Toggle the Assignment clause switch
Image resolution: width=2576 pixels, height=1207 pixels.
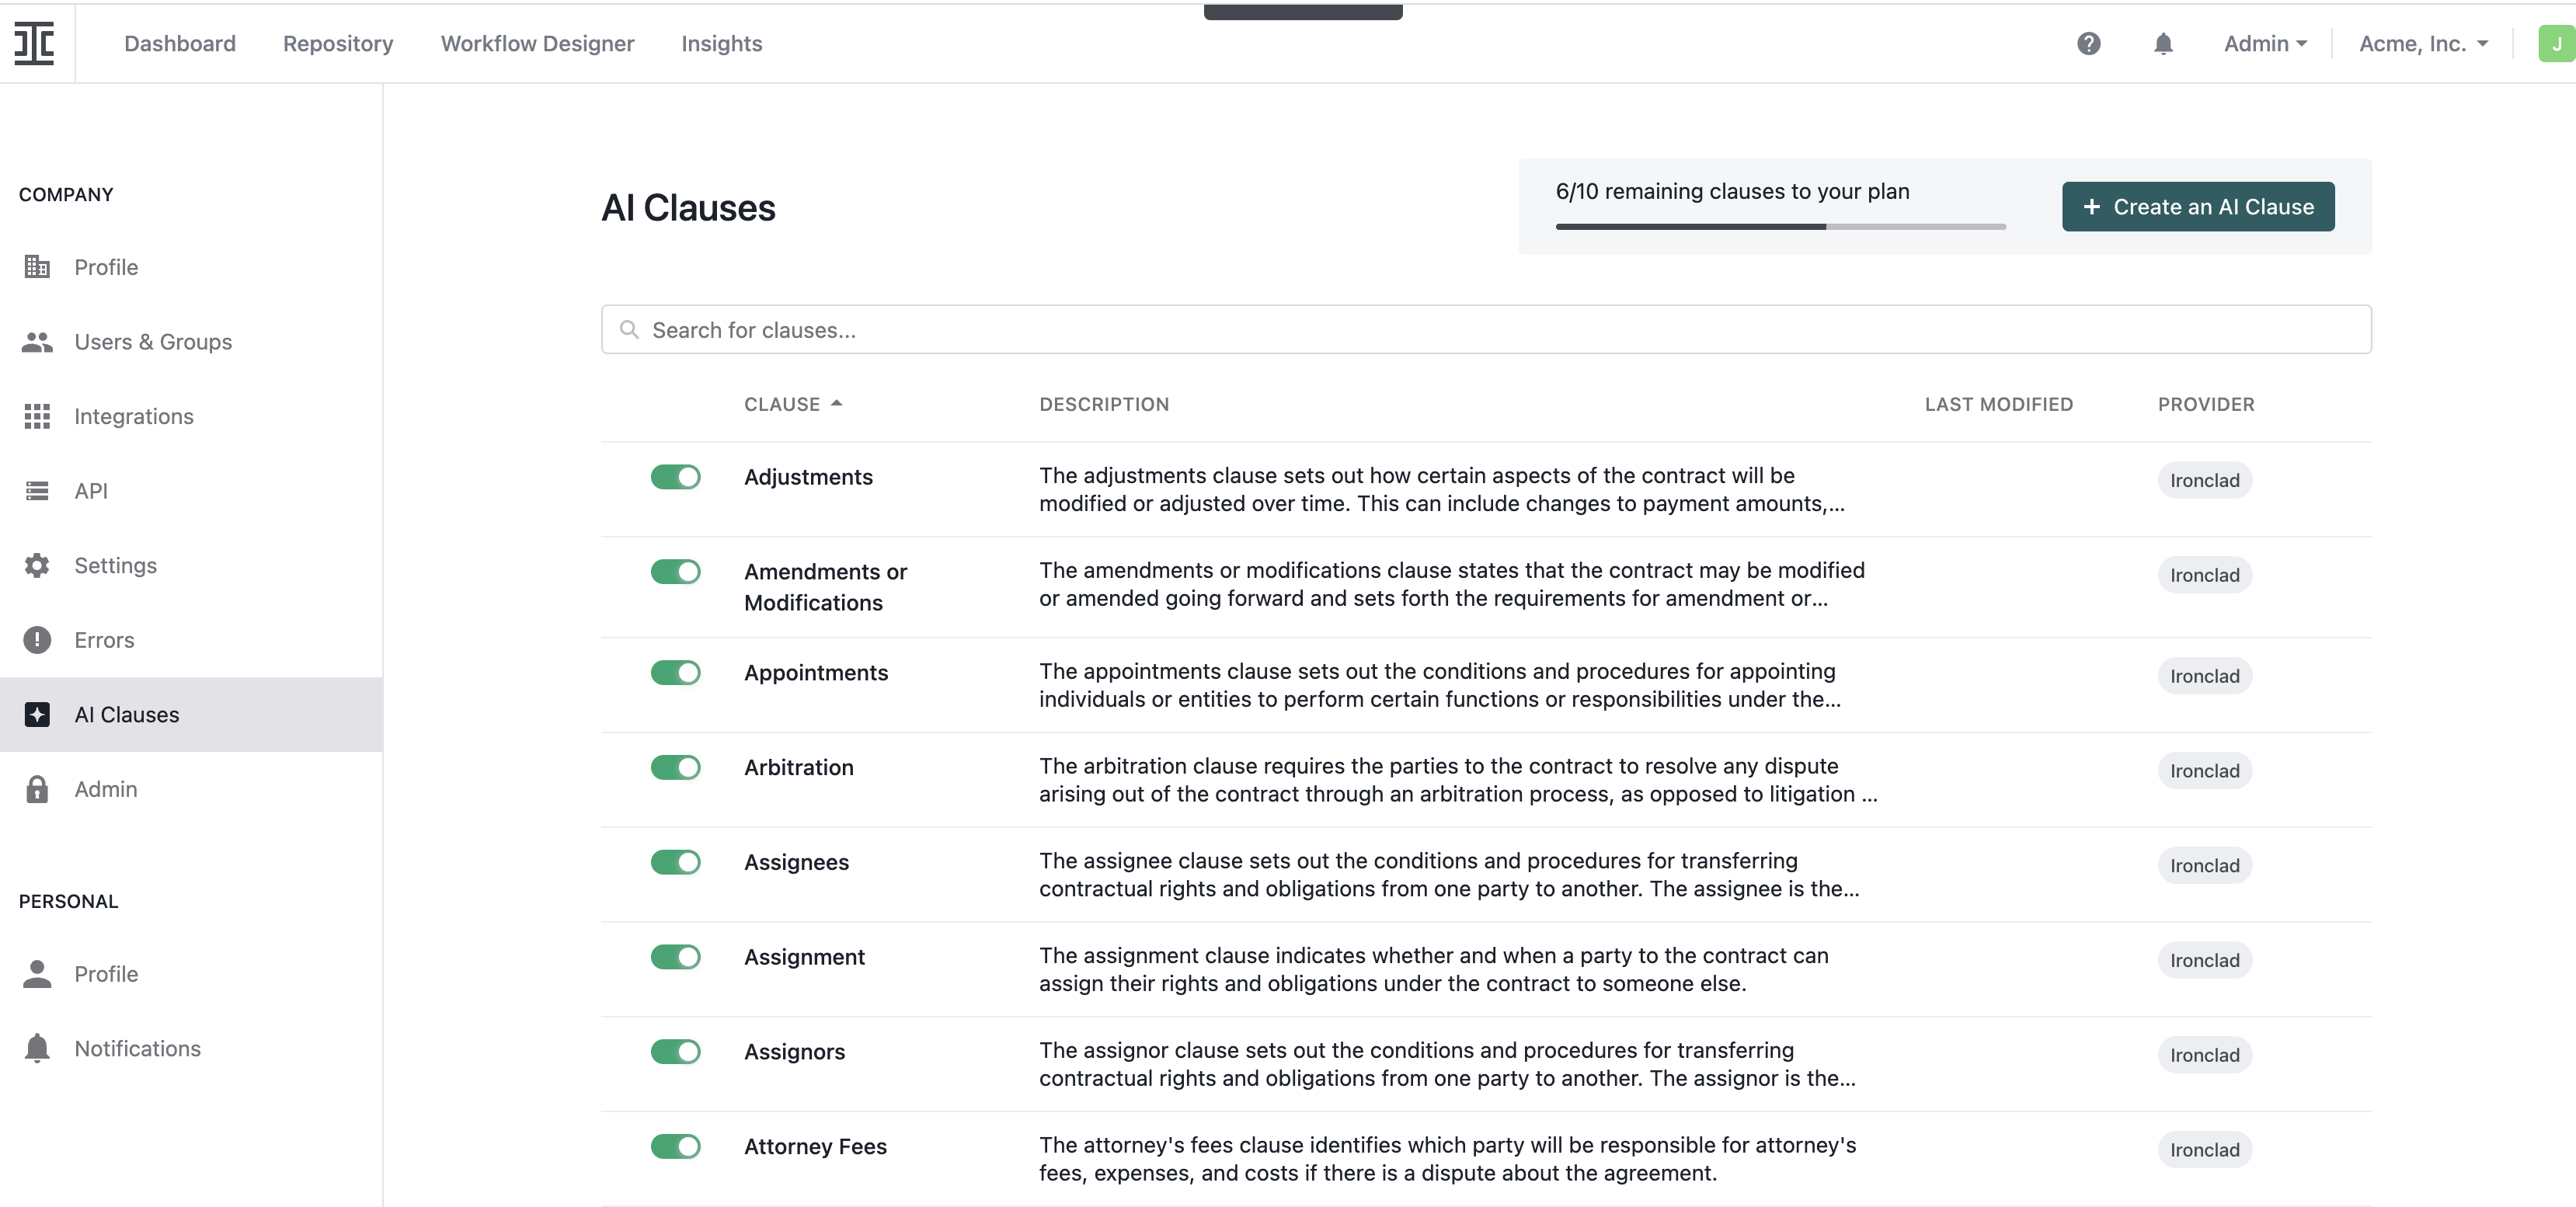(x=675, y=957)
